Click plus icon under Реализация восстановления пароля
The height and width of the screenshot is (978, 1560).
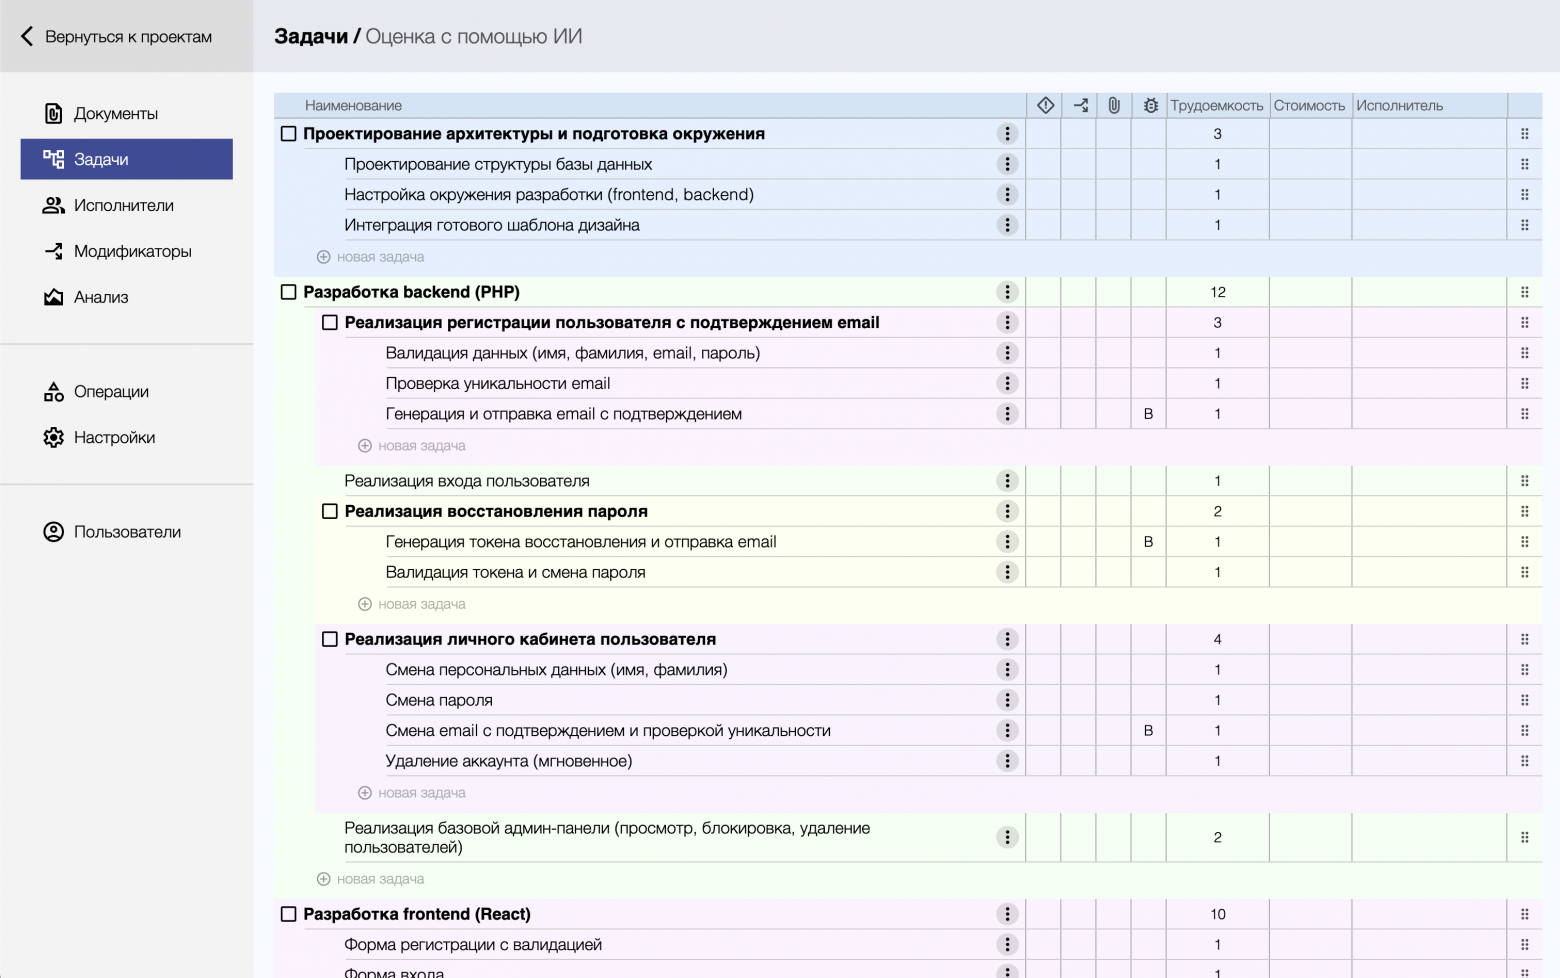365,604
